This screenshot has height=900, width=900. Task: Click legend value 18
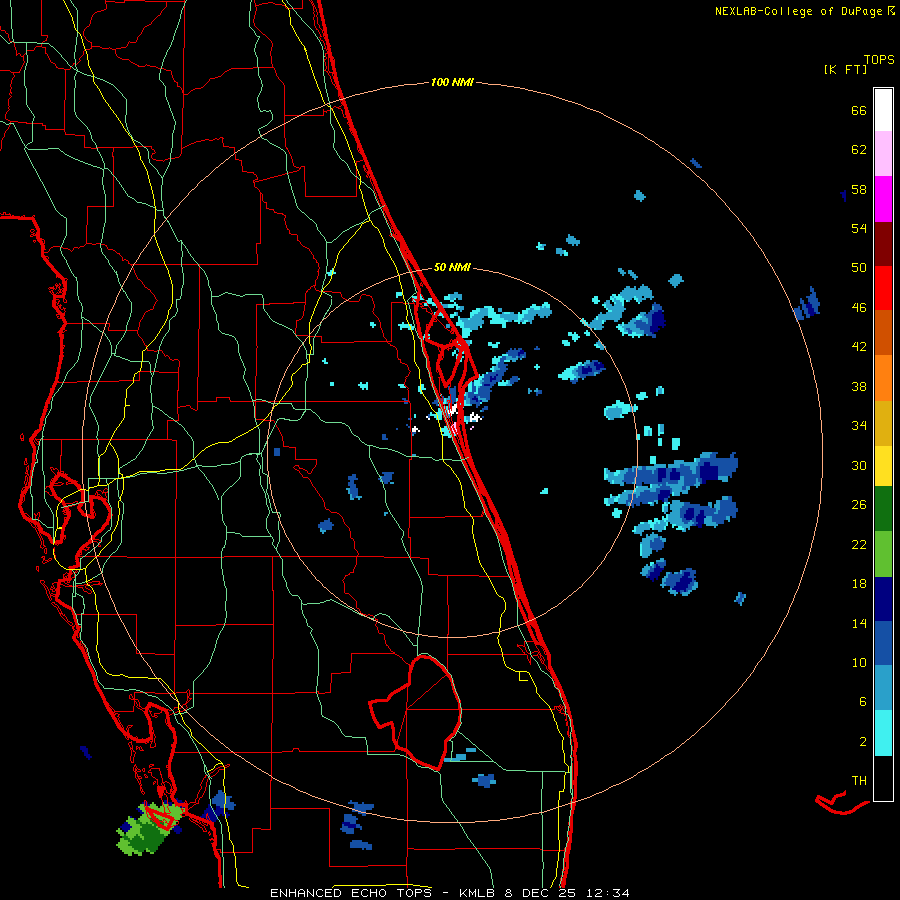(x=859, y=584)
